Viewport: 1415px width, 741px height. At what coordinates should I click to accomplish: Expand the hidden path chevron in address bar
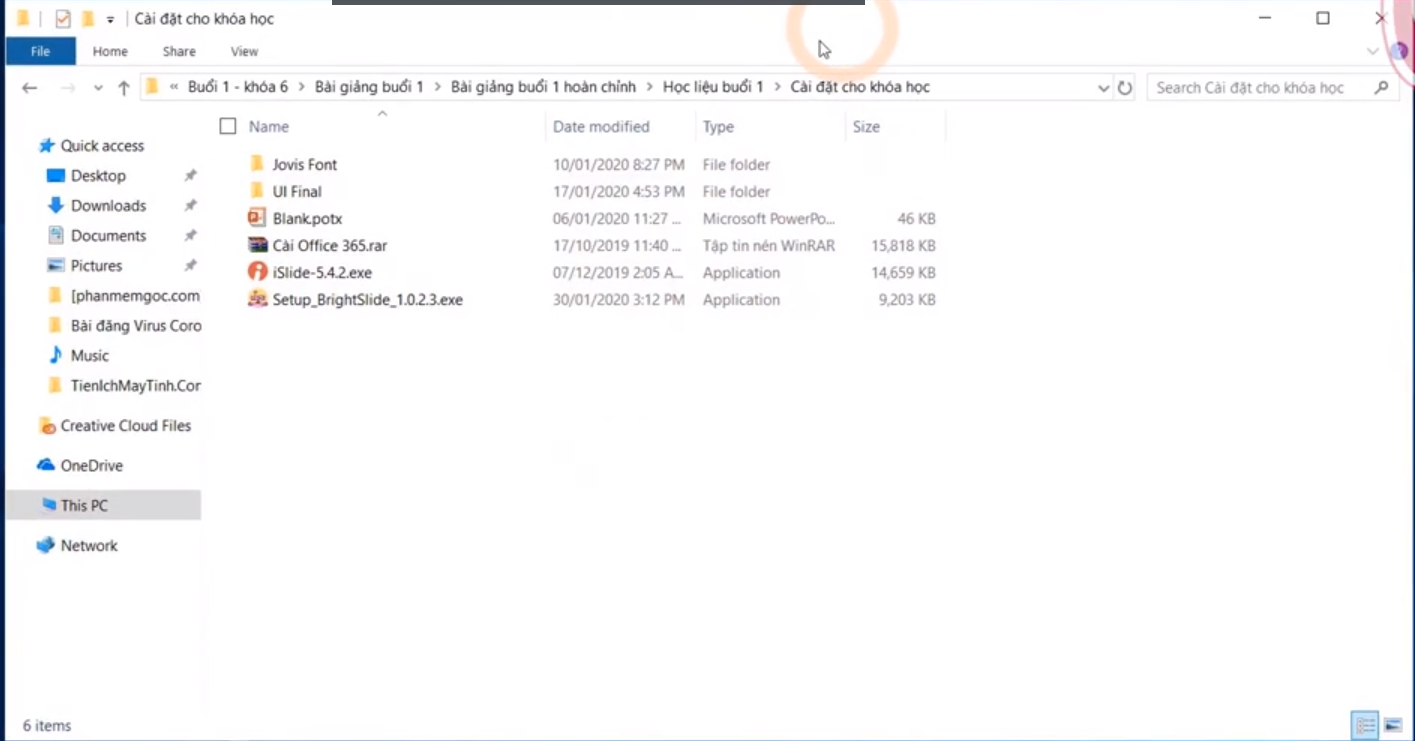(x=175, y=87)
